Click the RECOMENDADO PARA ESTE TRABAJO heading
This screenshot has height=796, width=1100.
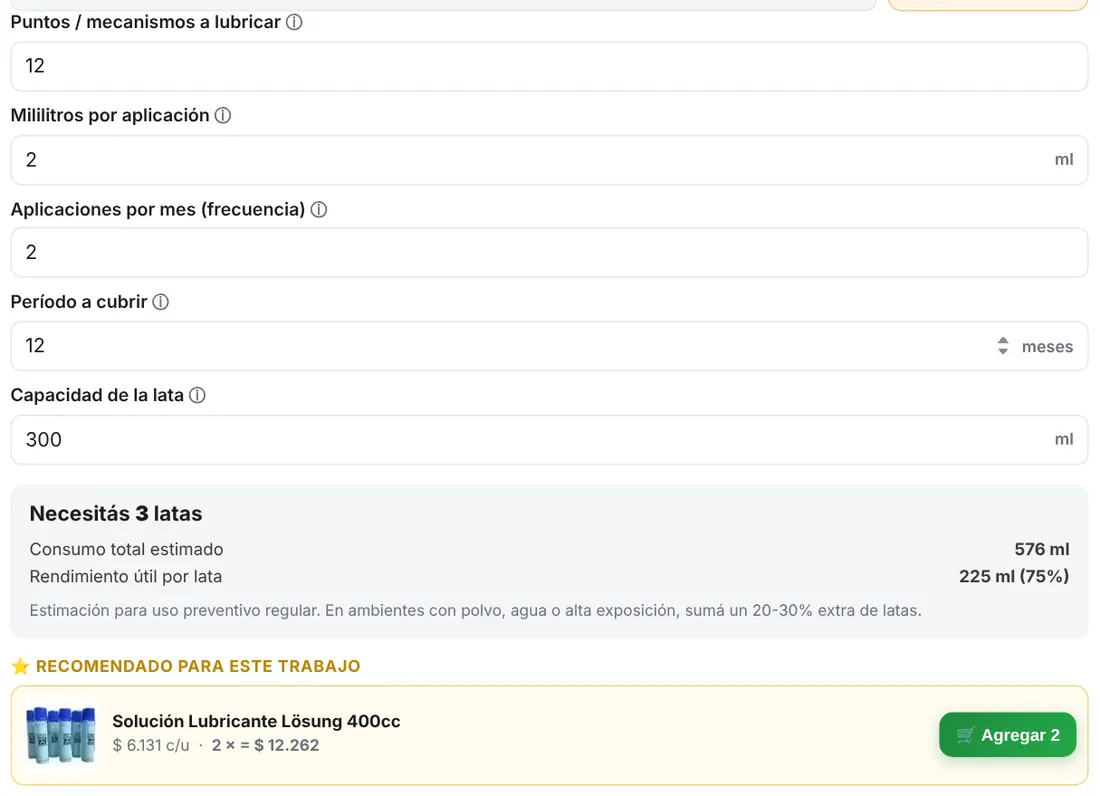coord(198,666)
